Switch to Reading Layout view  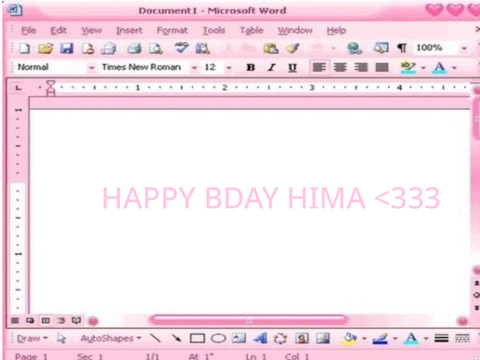click(x=76, y=321)
